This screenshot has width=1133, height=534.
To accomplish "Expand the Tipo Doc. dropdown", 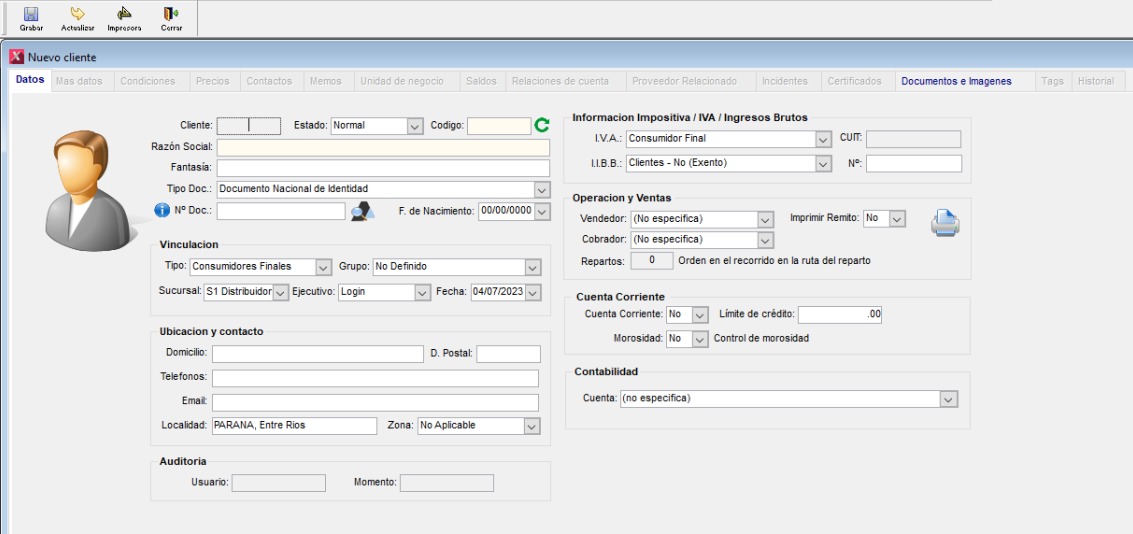I will 541,189.
